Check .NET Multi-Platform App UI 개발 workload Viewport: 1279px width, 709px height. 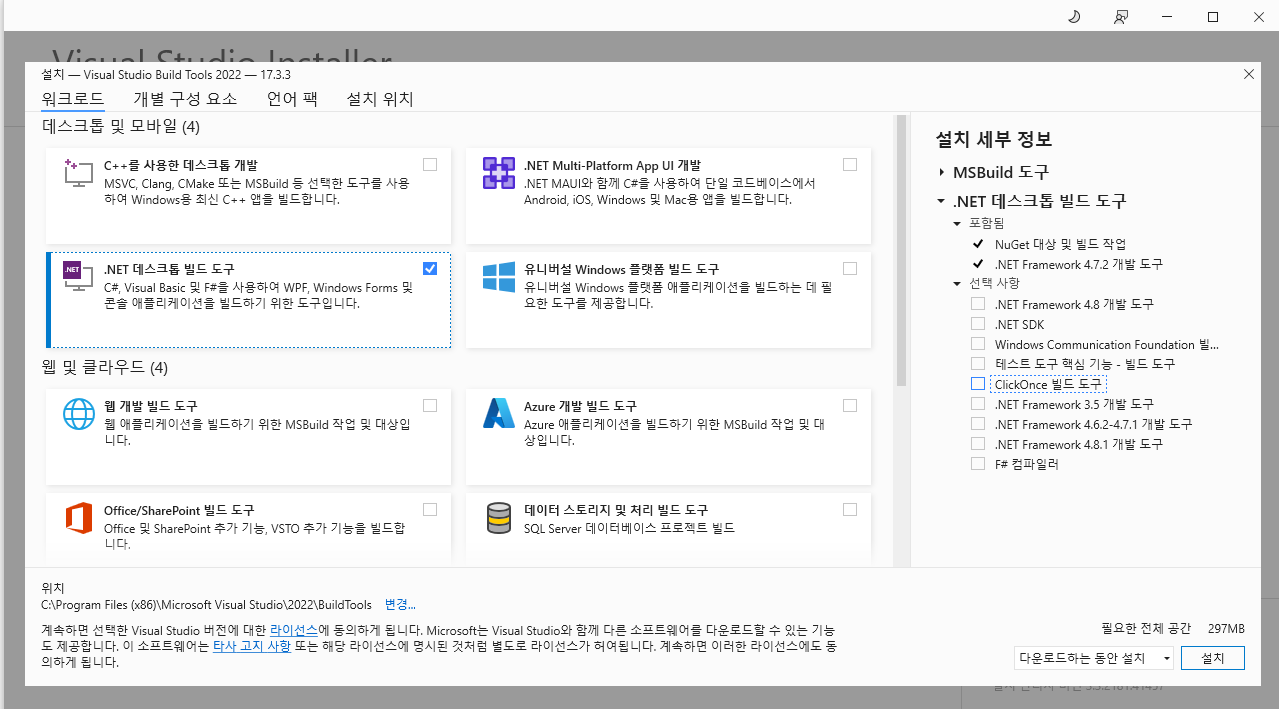[850, 165]
